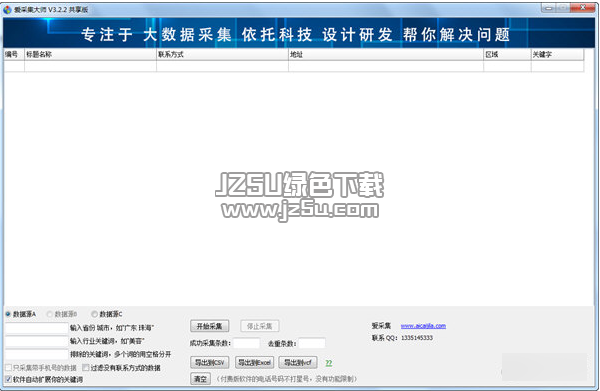This screenshot has height=391, width=600.
Task: Click the industry keyword input field
Action: pos(36,341)
